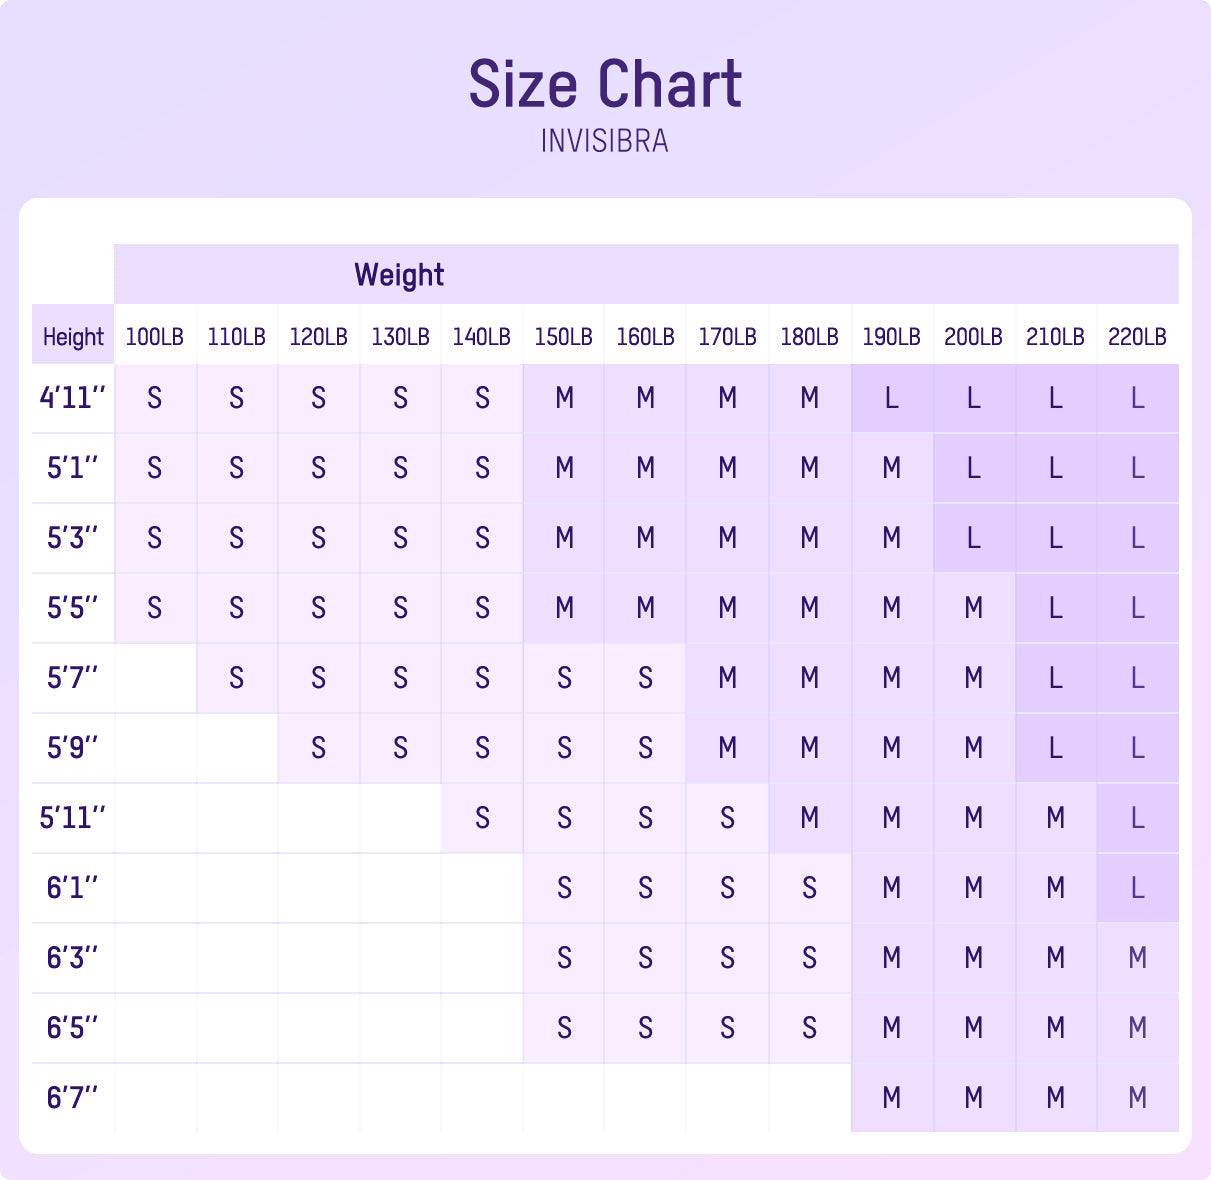The width and height of the screenshot is (1211, 1180).
Task: Select the 100LB weight column header
Action: coord(155,337)
